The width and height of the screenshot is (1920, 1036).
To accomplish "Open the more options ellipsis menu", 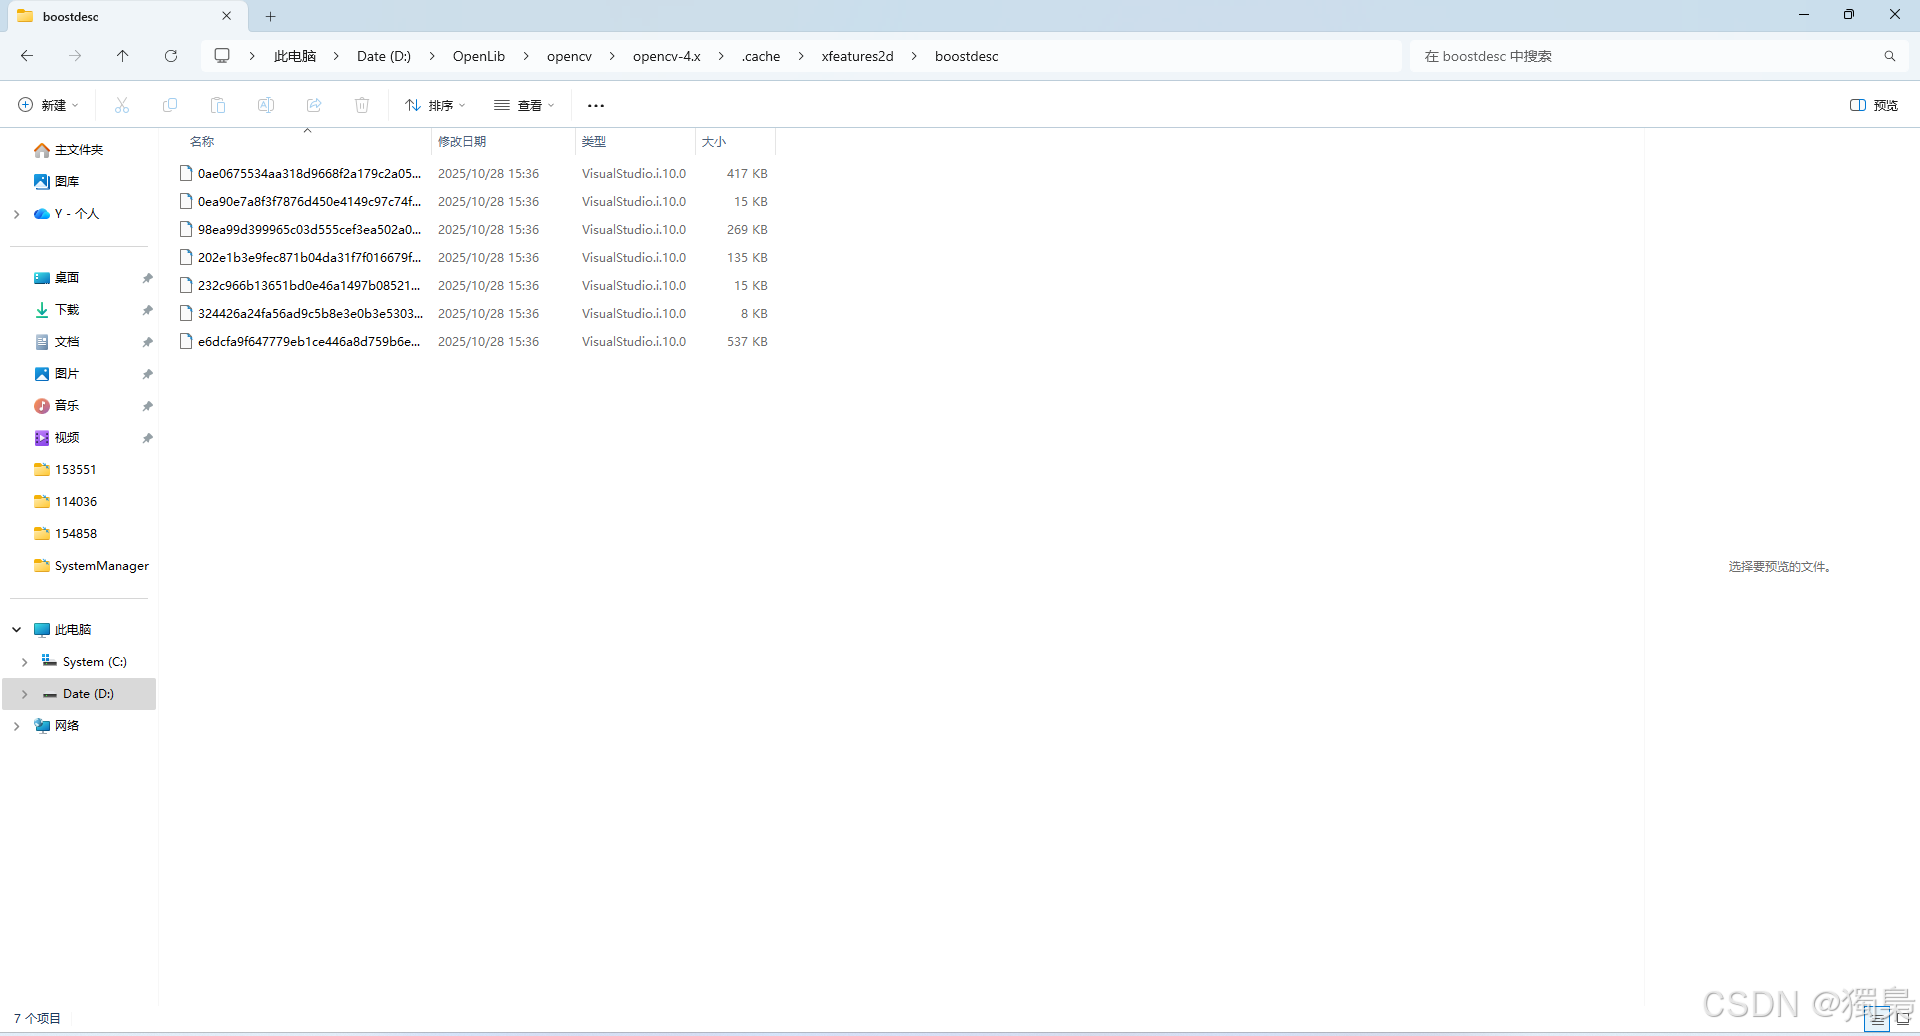I will click(x=596, y=105).
